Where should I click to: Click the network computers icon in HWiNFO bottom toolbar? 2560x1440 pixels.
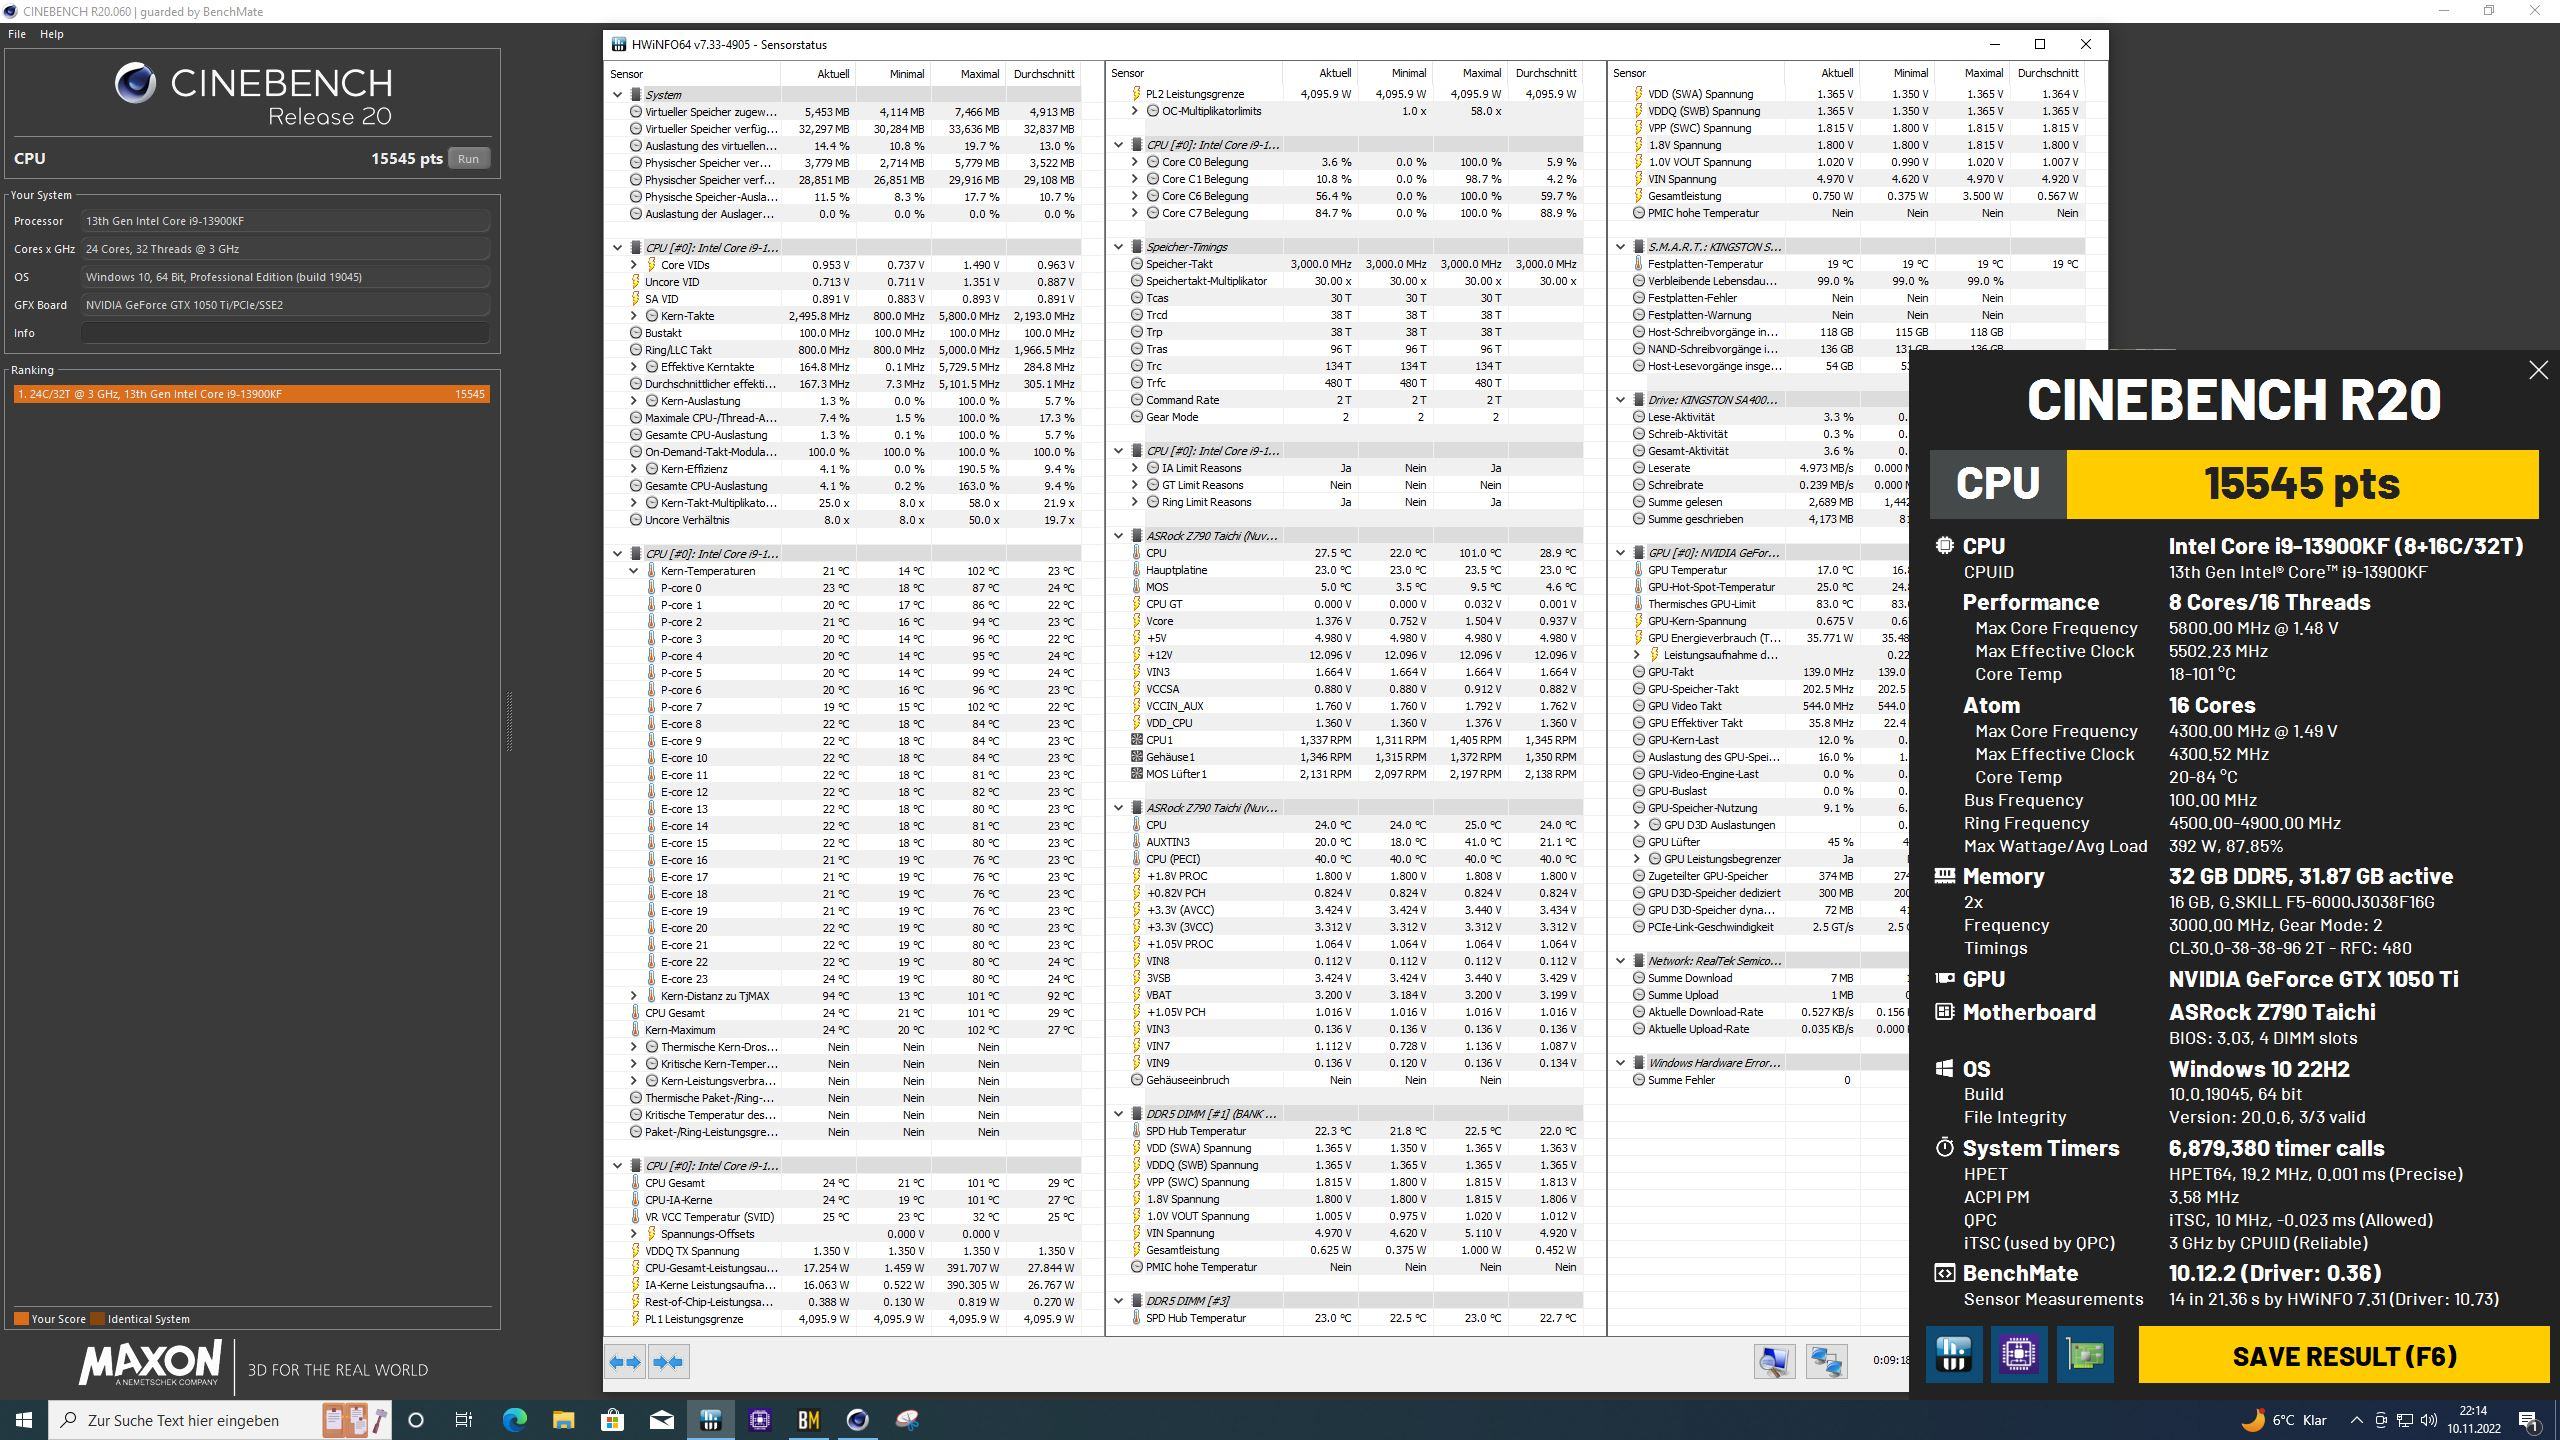[x=1826, y=1361]
